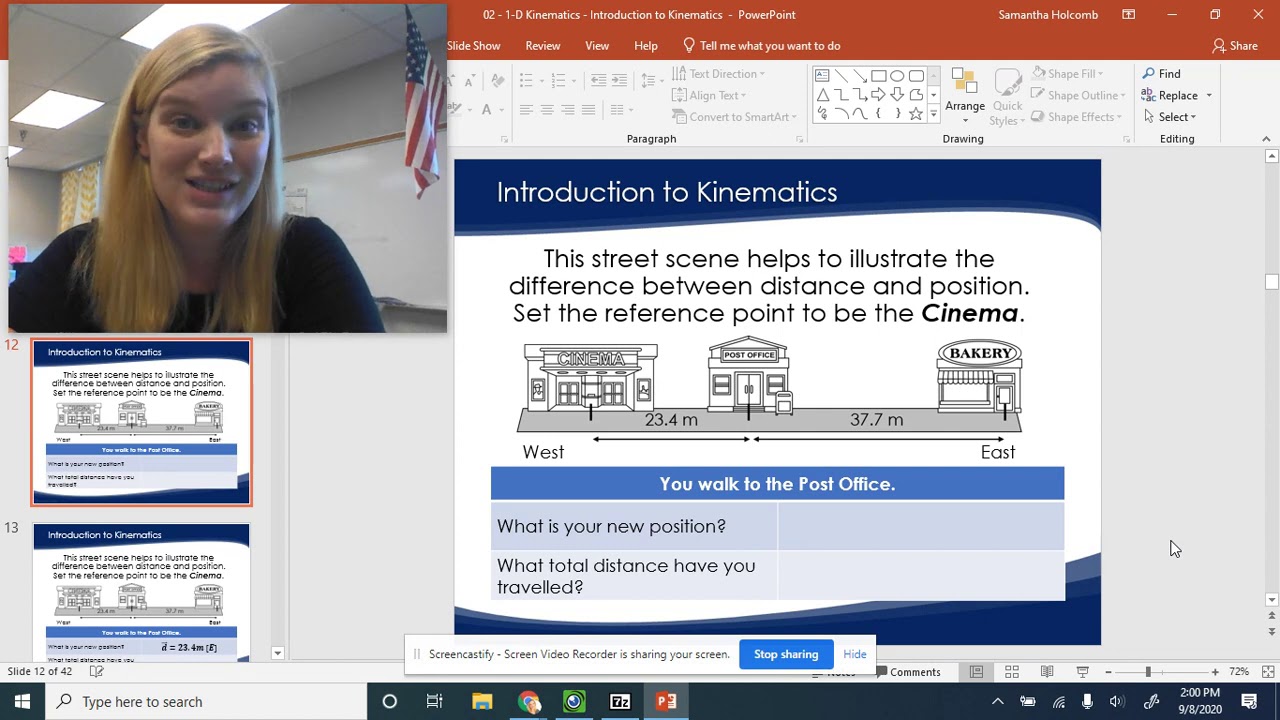Open Add or Remove Columns

pos(622,109)
